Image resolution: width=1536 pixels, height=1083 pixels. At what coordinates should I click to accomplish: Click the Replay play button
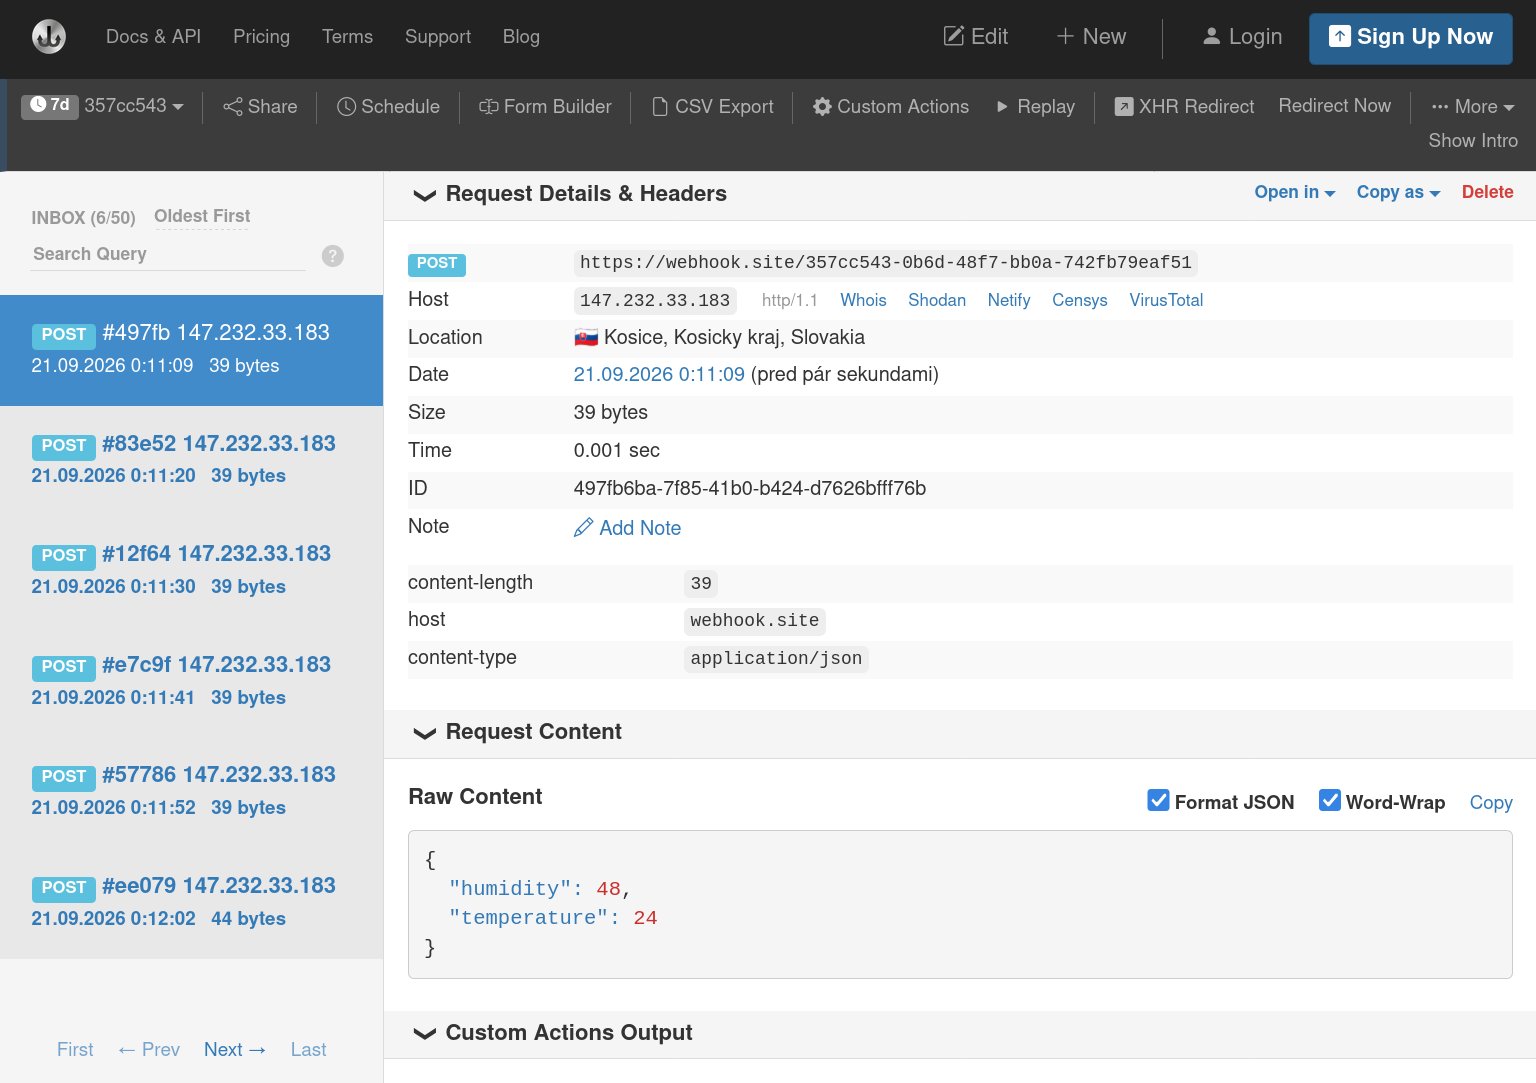pyautogui.click(x=1035, y=106)
